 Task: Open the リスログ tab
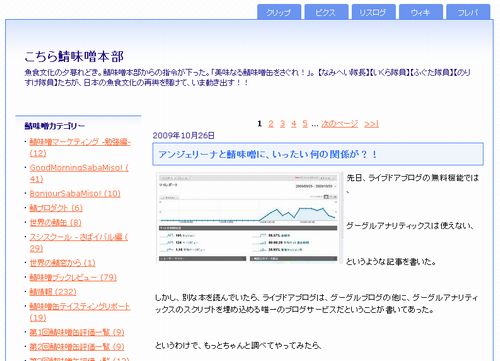tap(374, 12)
